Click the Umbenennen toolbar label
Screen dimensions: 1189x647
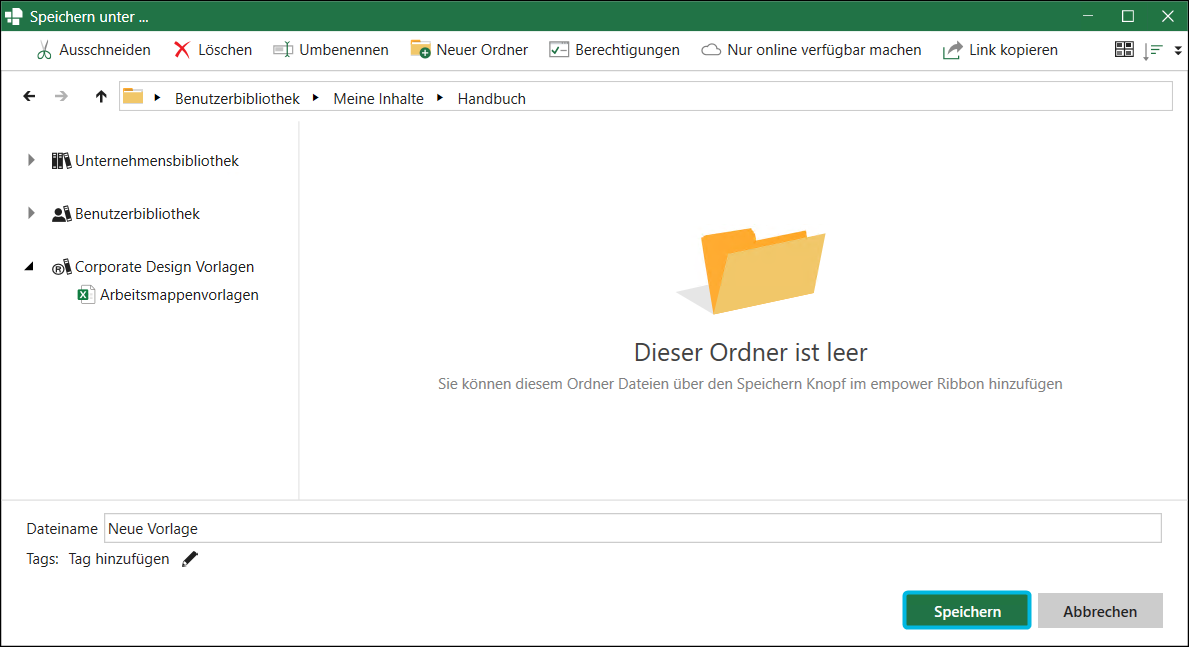click(344, 50)
